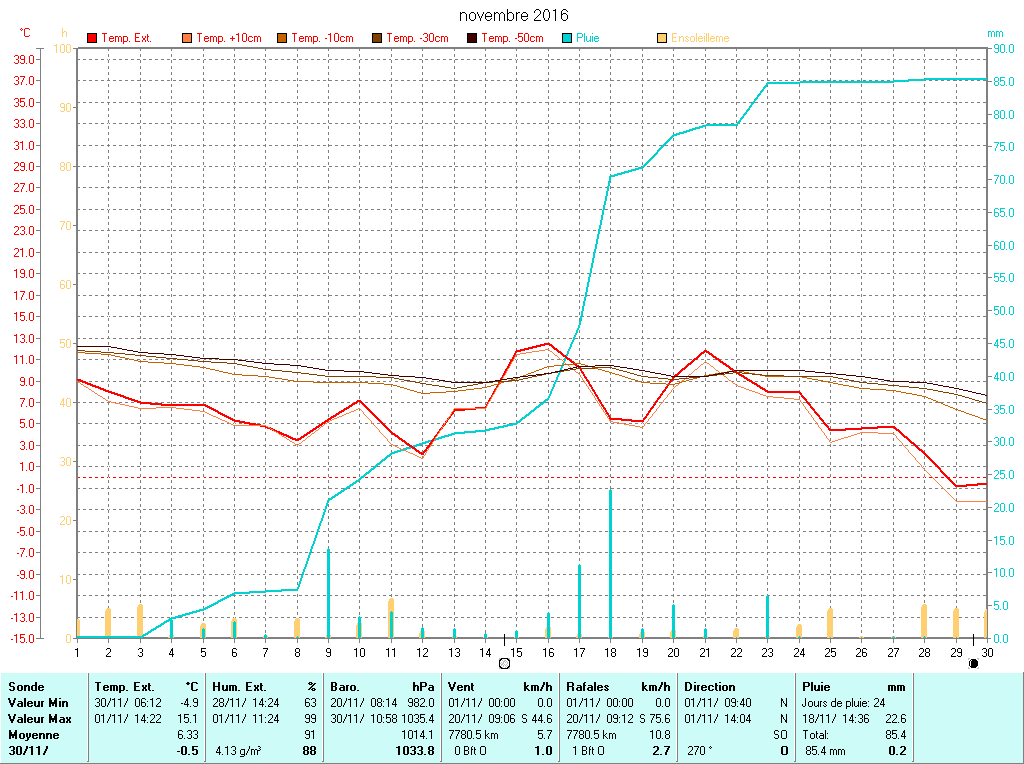Click the full moon icon below day 15
The width and height of the screenshot is (1024, 764).
coord(504,663)
